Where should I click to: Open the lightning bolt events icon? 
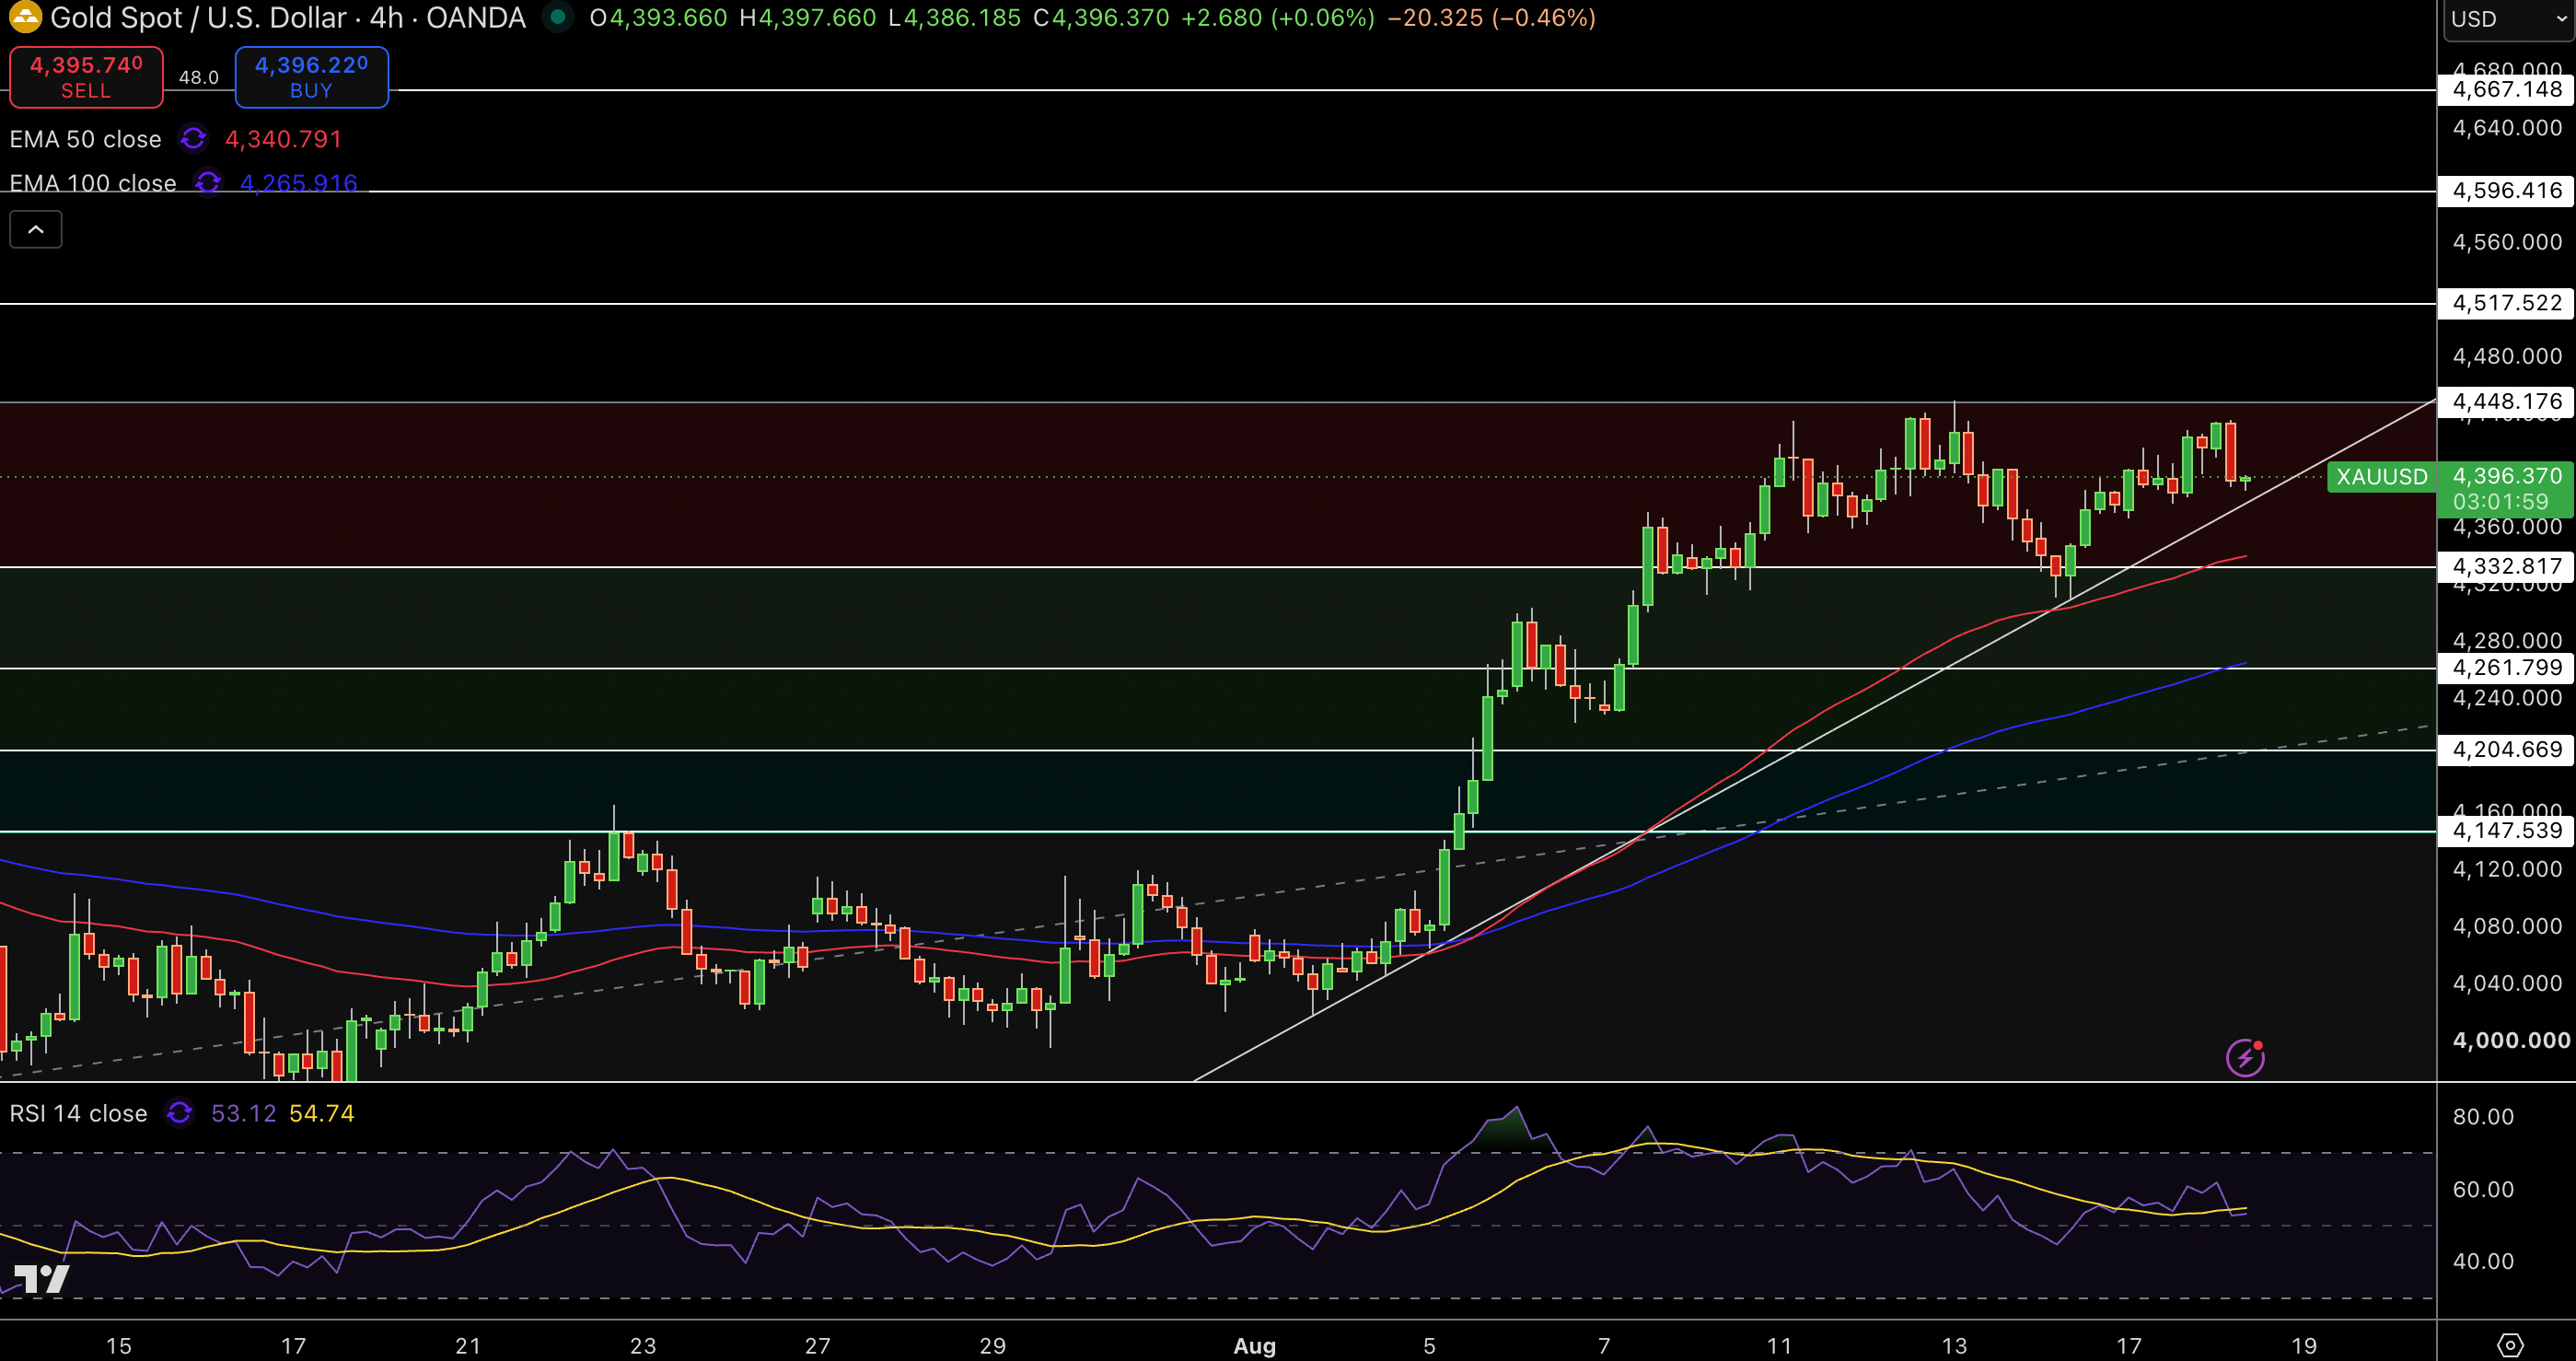(2246, 1057)
